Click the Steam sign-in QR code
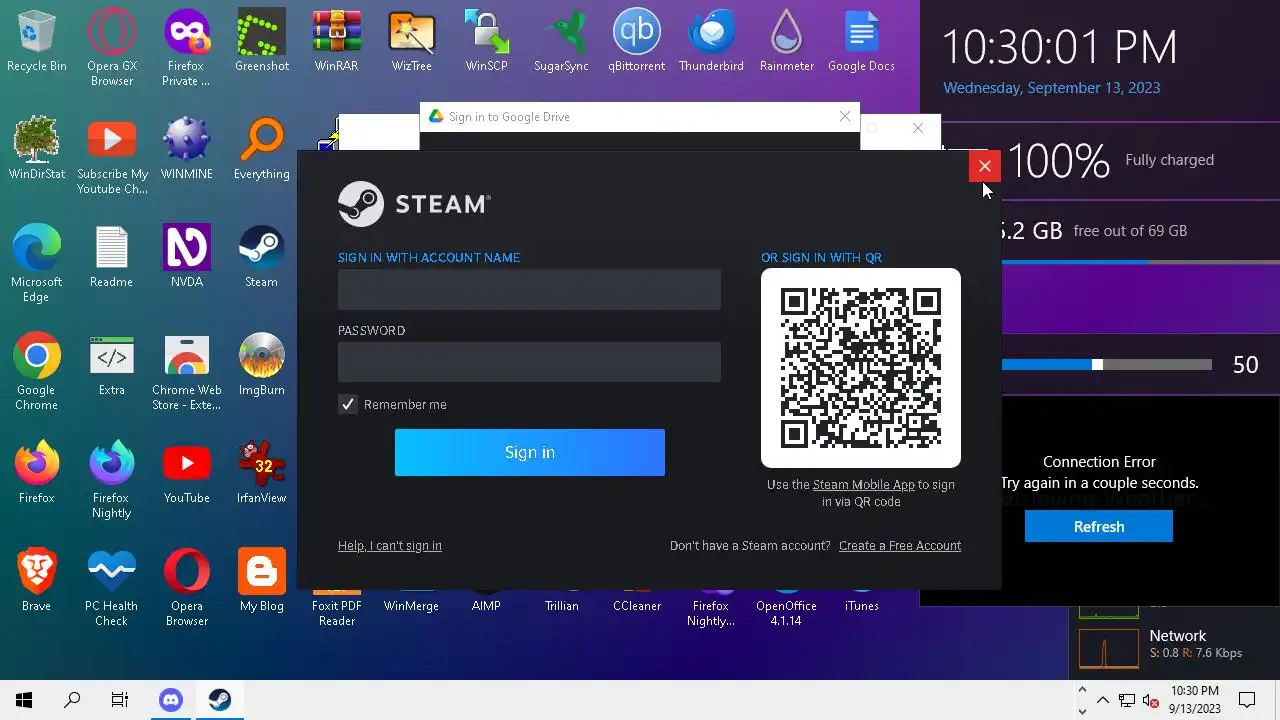1280x720 pixels. click(x=861, y=368)
